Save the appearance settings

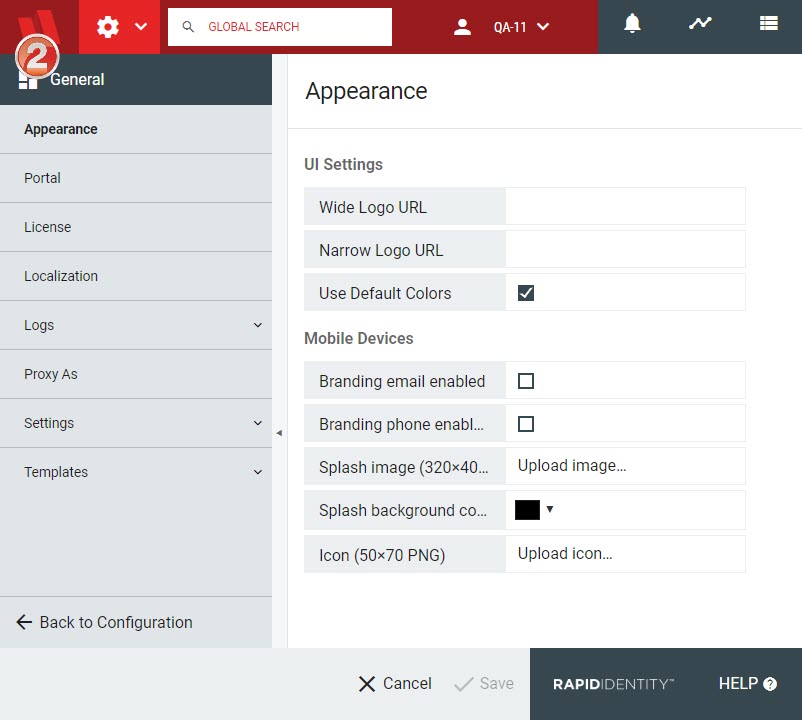[484, 684]
